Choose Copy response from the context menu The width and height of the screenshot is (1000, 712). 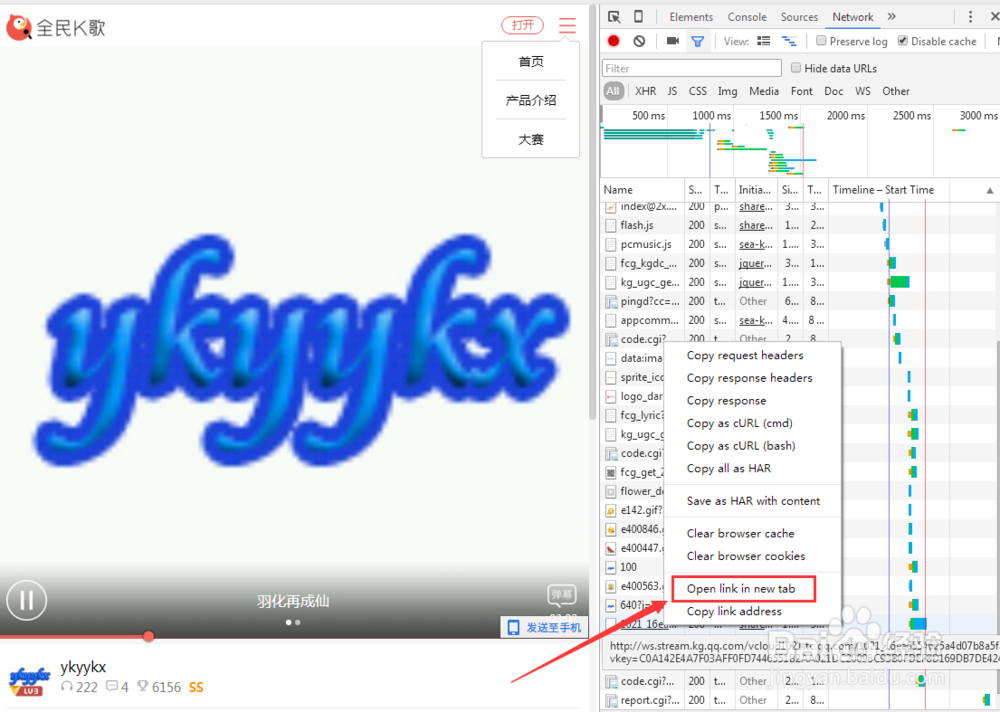pos(726,401)
